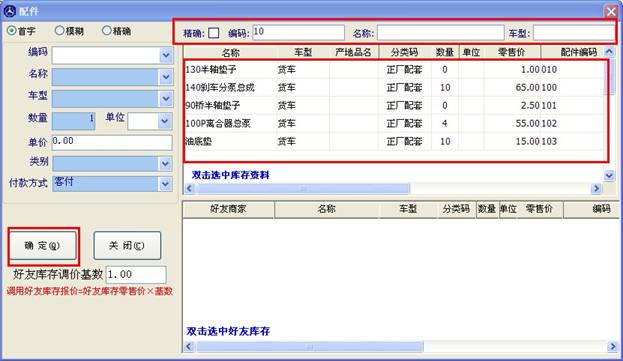This screenshot has width=623, height=361.
Task: Click friend inventory horizontal scrollbar thumb
Action: [310, 347]
